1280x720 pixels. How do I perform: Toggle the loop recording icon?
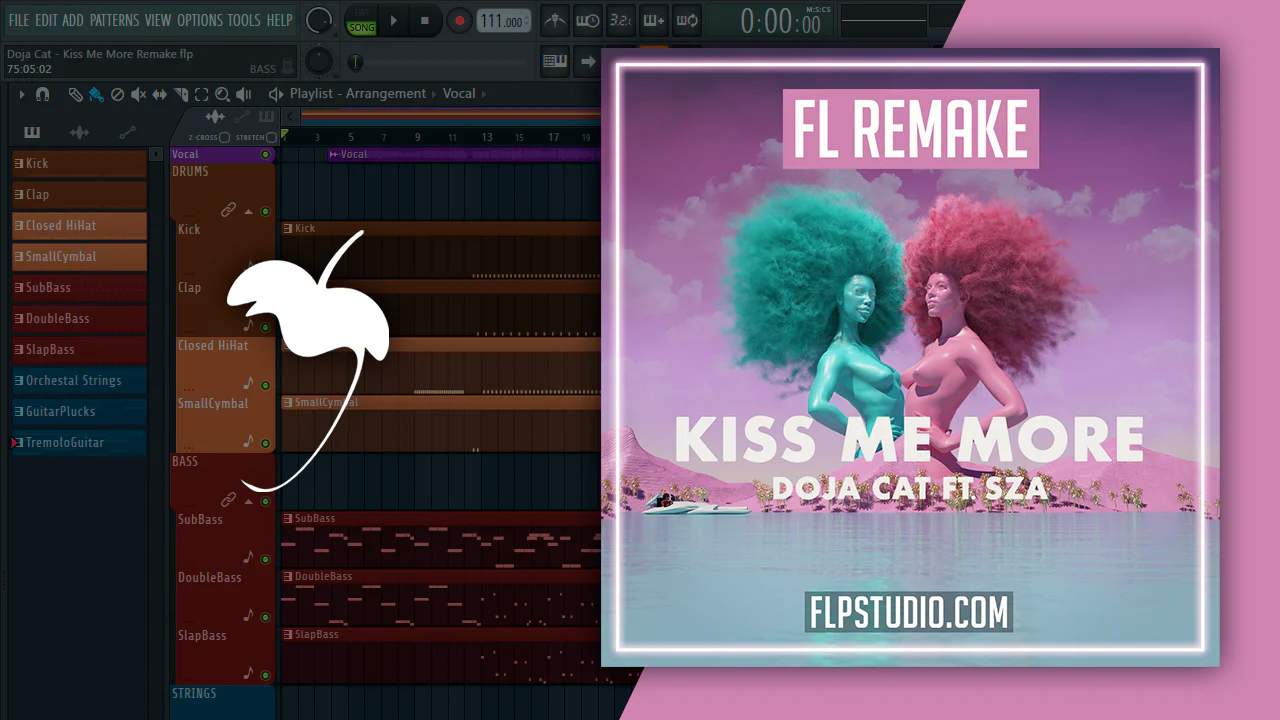(687, 20)
